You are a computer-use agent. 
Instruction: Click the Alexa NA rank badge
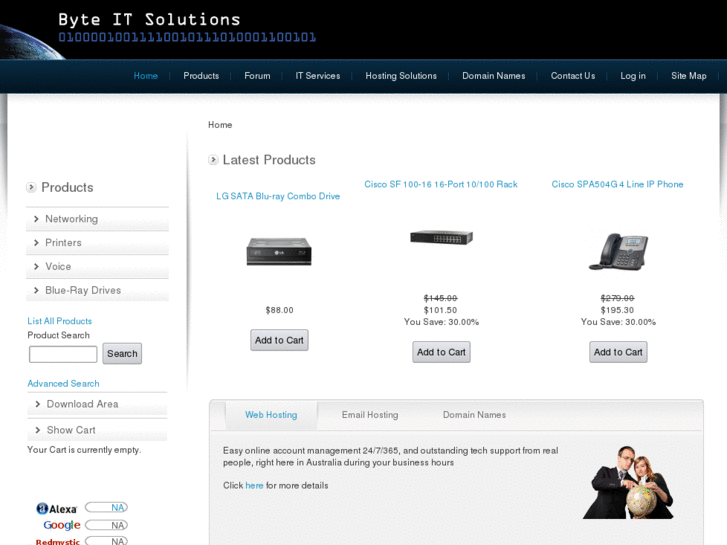coord(106,508)
